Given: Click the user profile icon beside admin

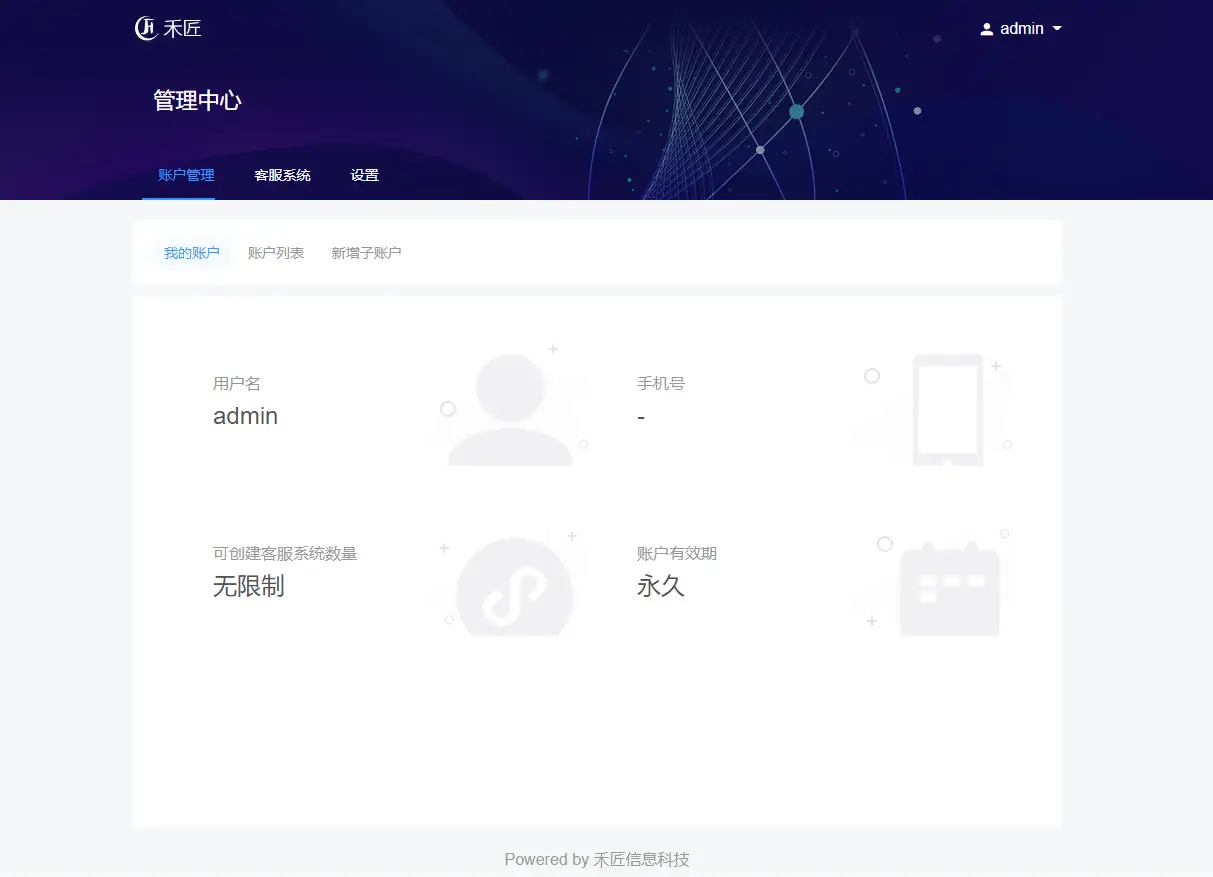Looking at the screenshot, I should (x=987, y=28).
